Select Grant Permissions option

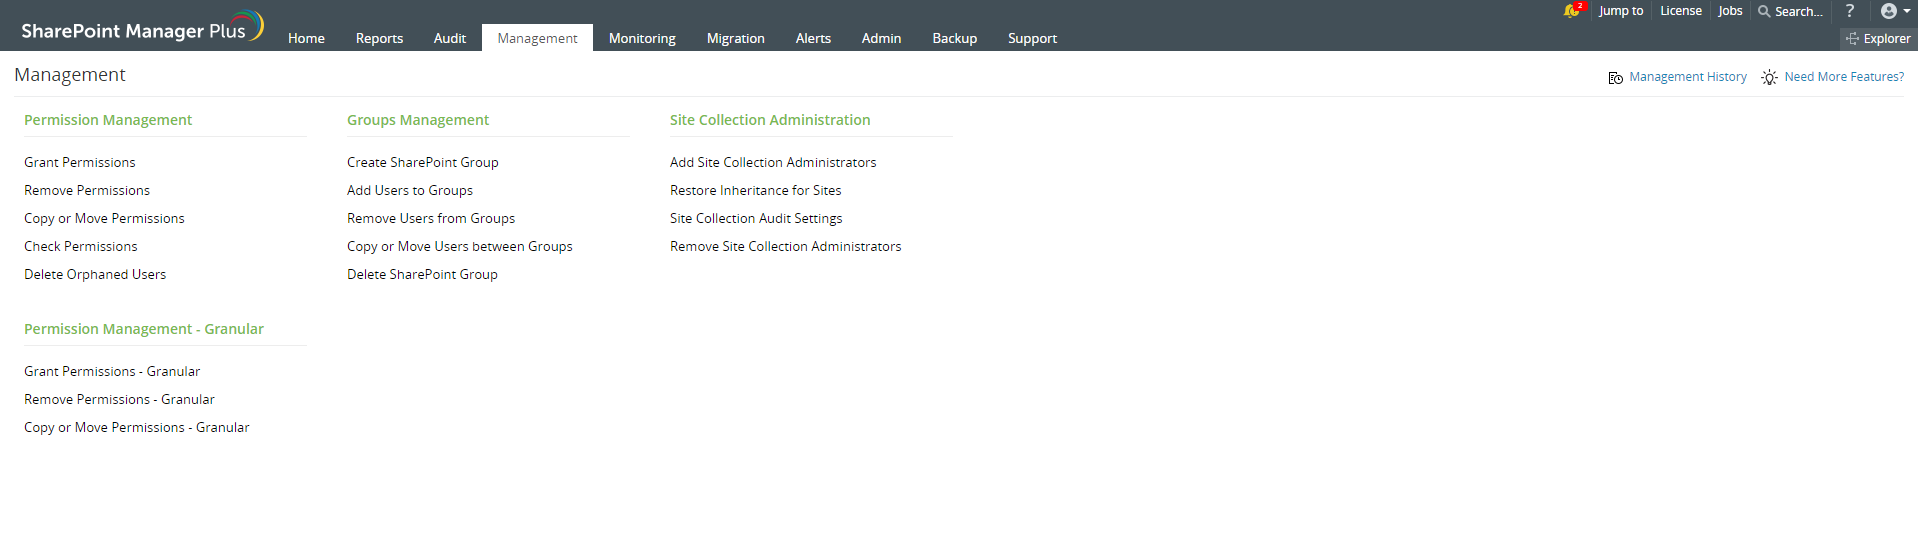(80, 162)
